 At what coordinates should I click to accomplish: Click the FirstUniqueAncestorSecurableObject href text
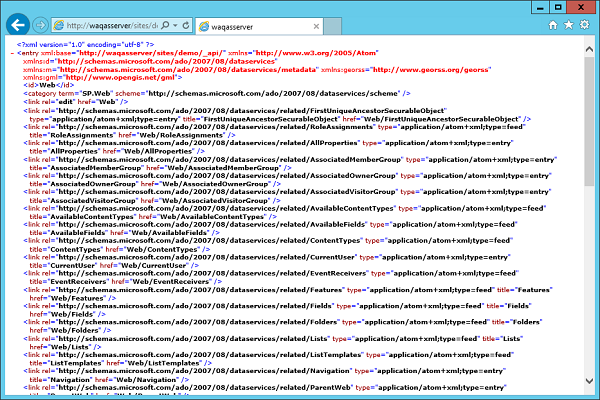pyautogui.click(x=432, y=119)
